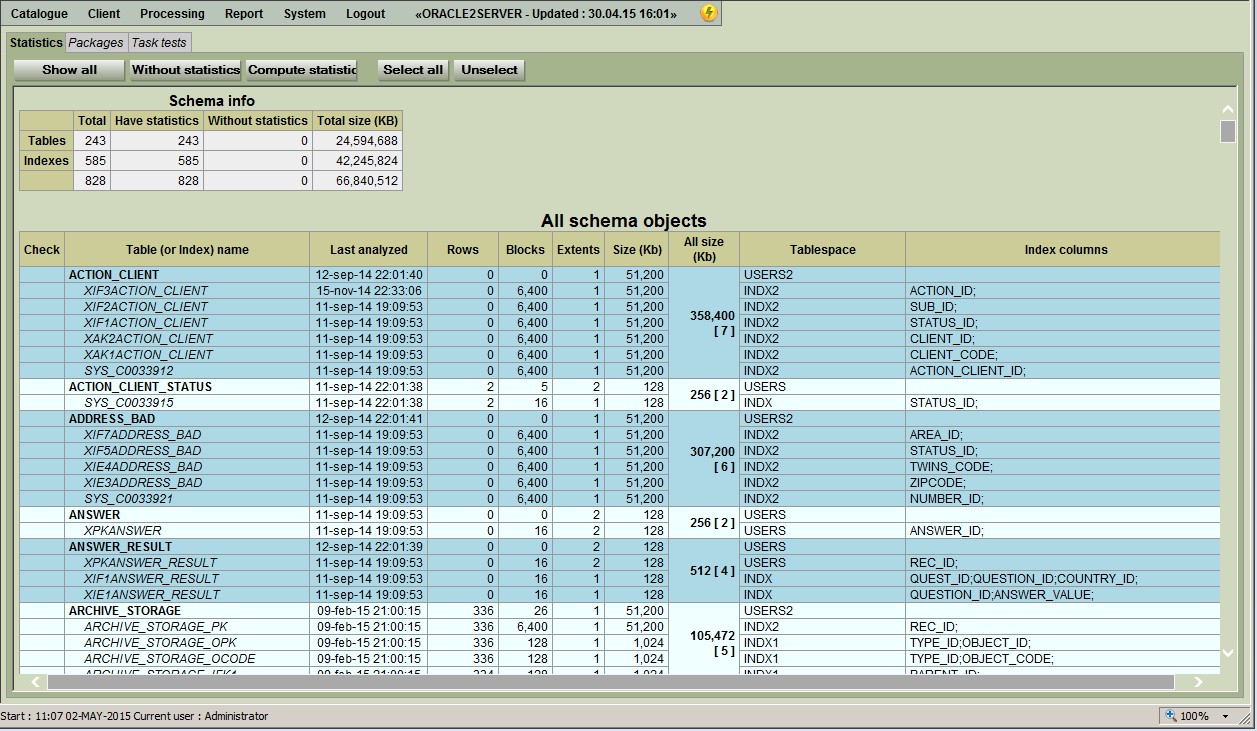Click the zoom magnifier icon in status bar

[x=1171, y=716]
